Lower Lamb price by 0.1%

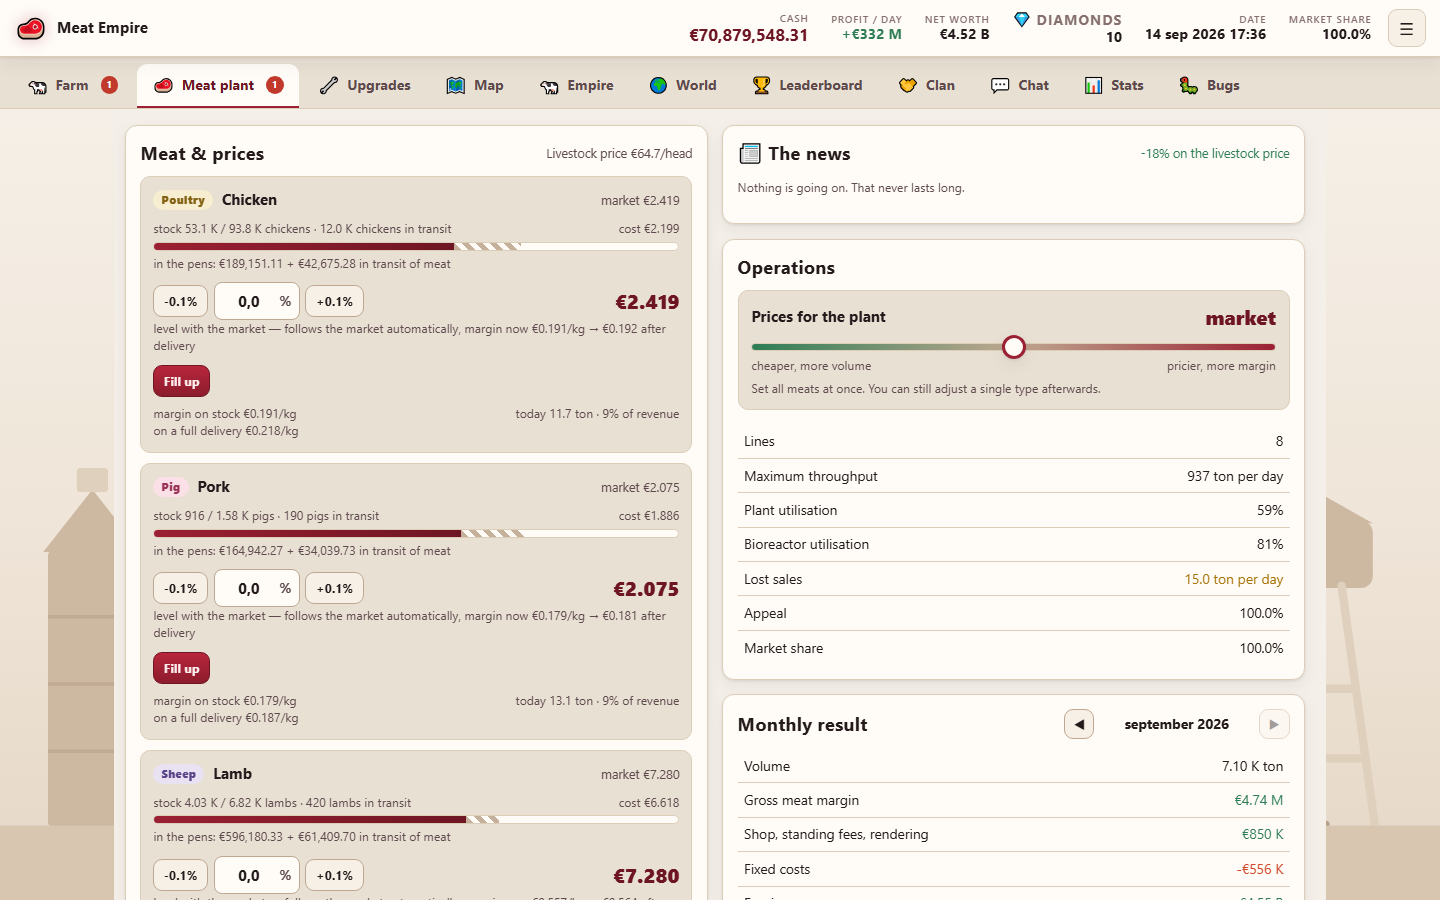[181, 875]
